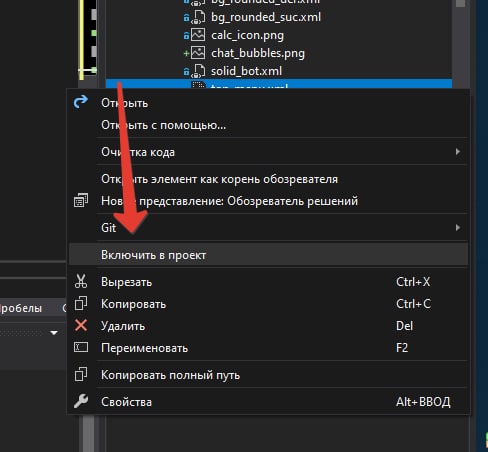The height and width of the screenshot is (452, 488).
Task: Click the red X delete icon
Action: pyautogui.click(x=81, y=325)
